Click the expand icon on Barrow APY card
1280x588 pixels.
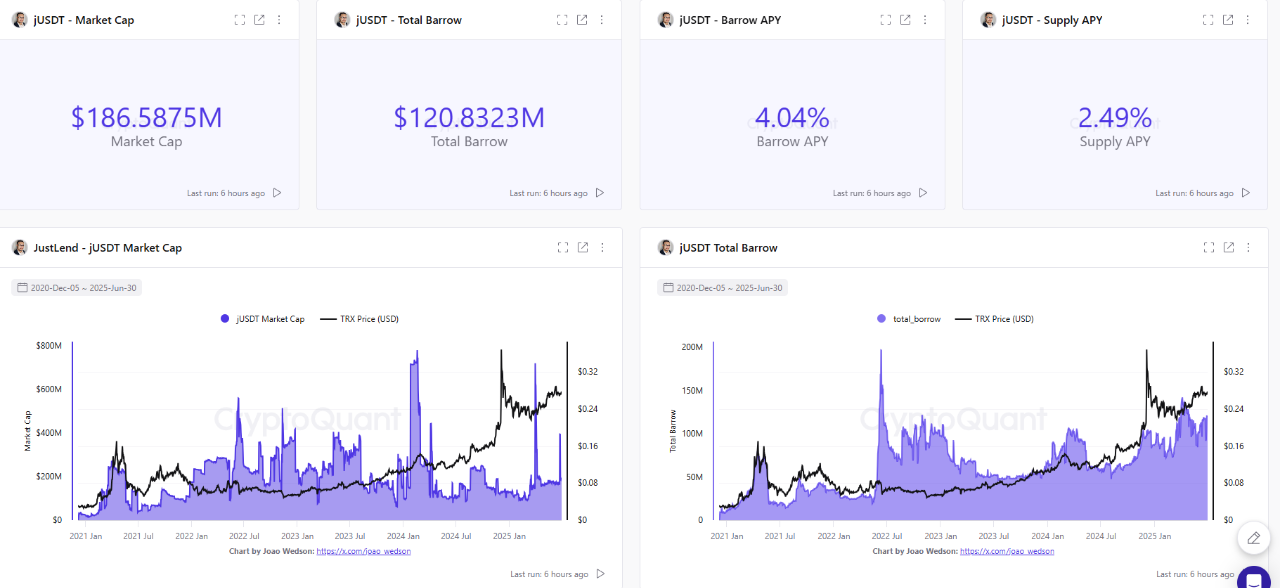click(x=885, y=18)
